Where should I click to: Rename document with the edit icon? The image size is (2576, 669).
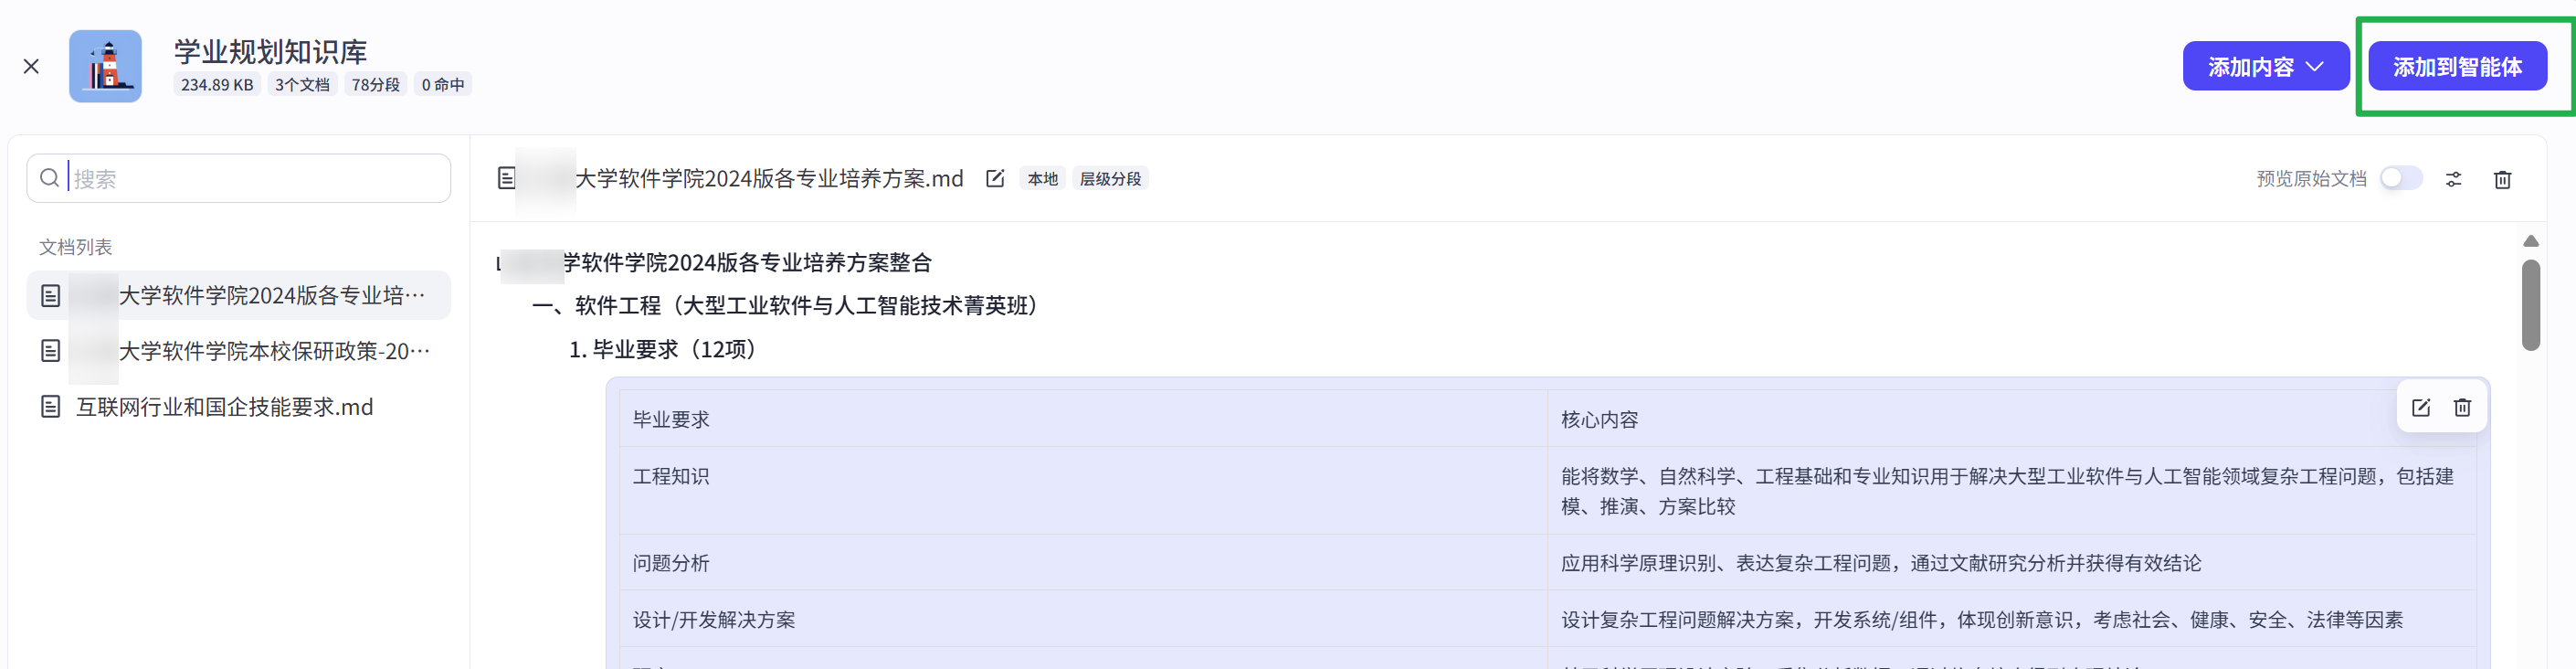pyautogui.click(x=994, y=179)
